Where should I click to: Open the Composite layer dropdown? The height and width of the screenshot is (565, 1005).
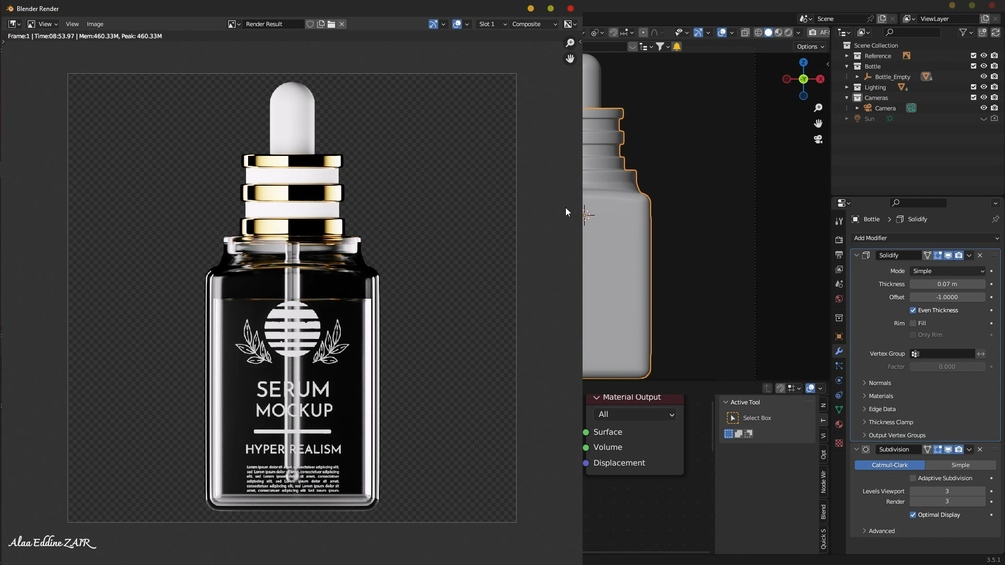coord(534,24)
